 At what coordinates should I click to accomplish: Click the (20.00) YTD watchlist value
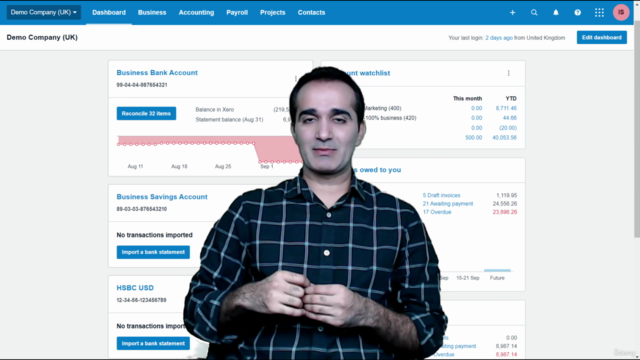click(508, 128)
